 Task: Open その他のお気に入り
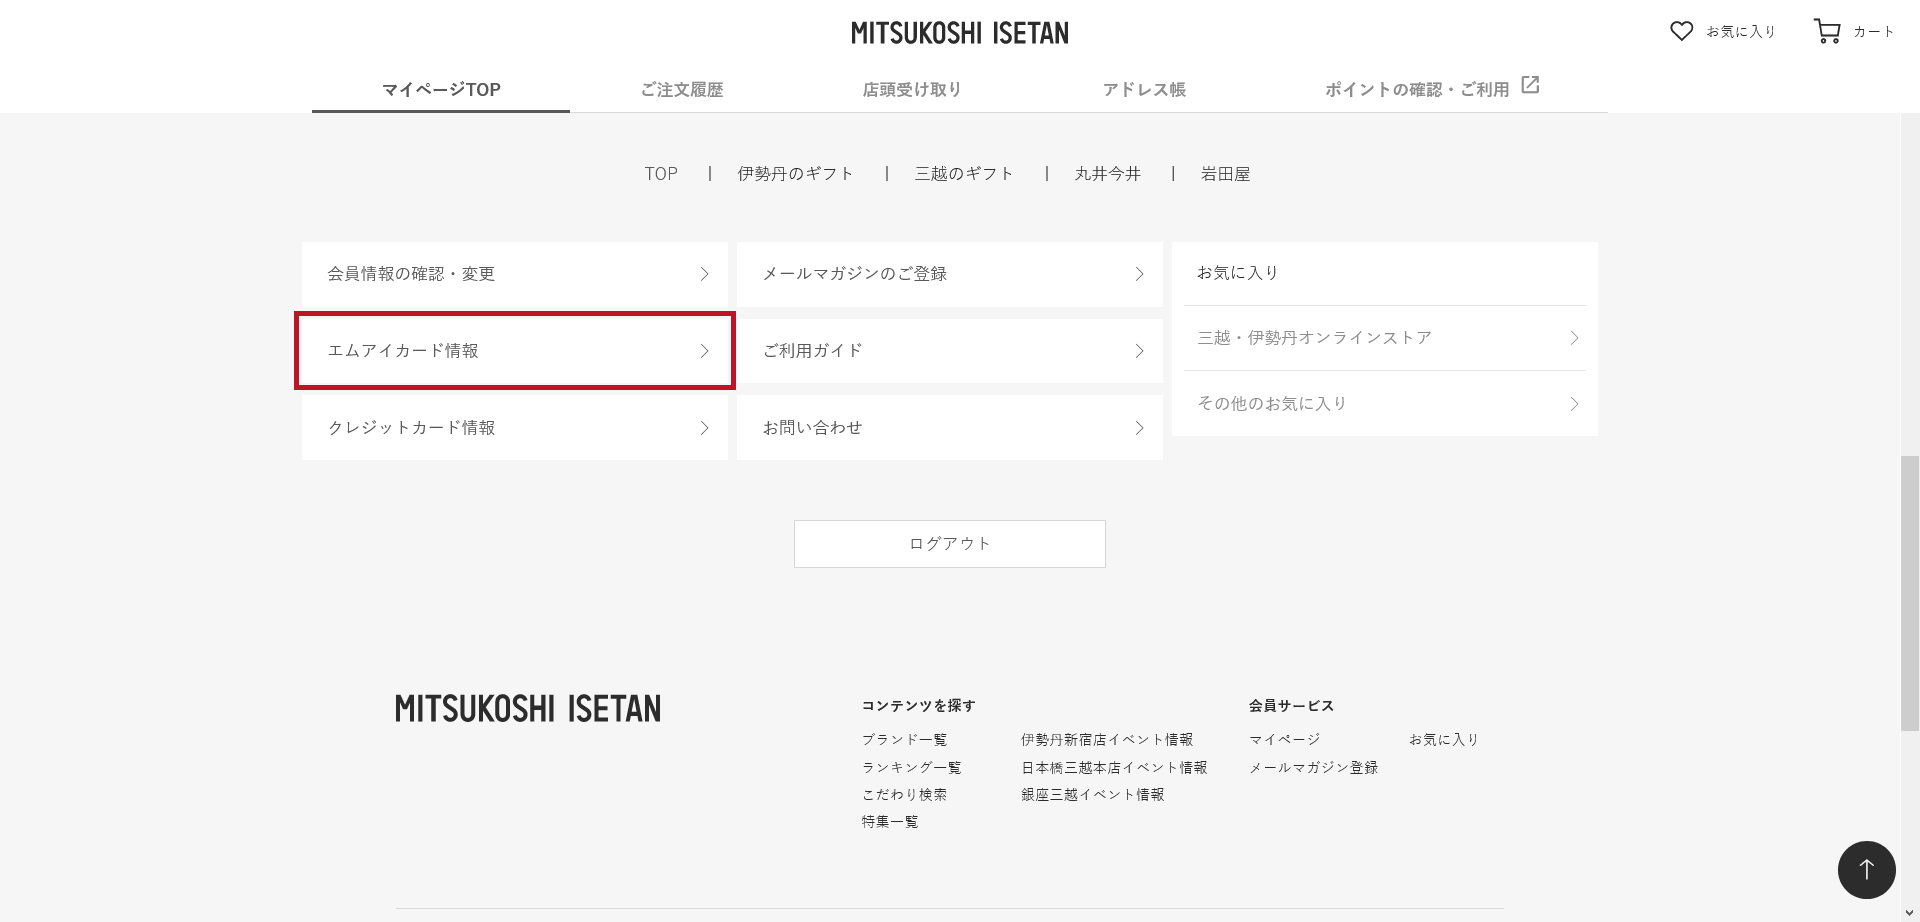pos(1385,404)
